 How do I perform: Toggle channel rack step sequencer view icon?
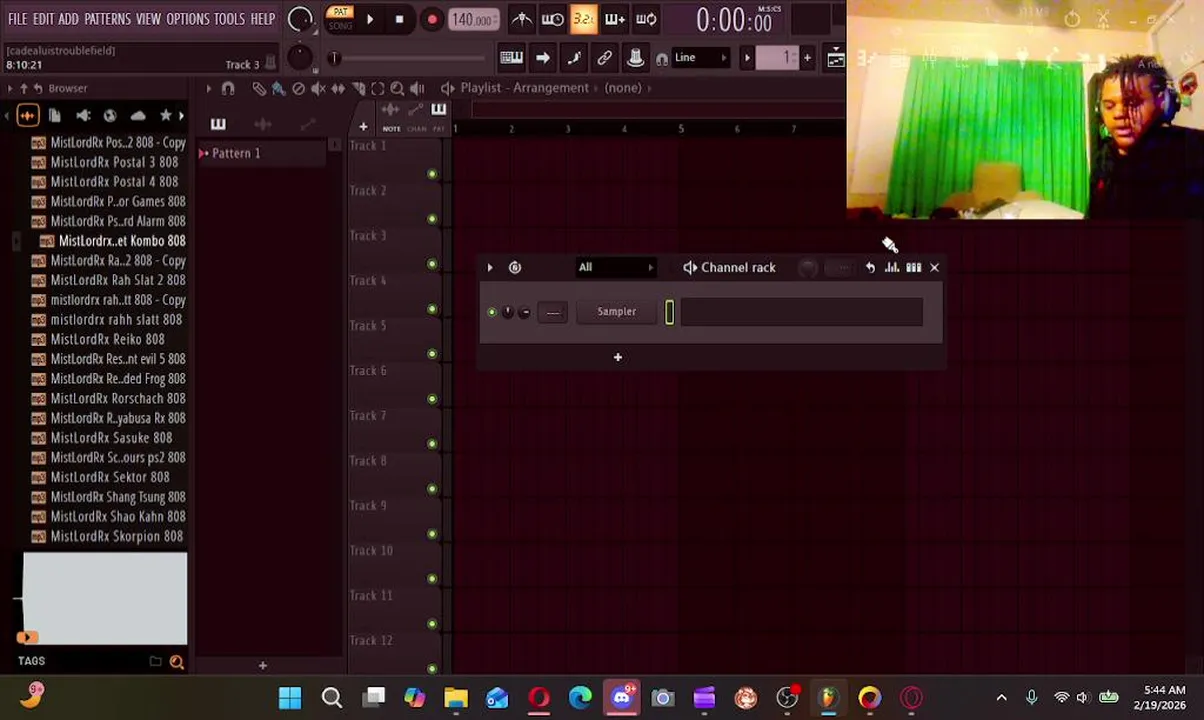(x=913, y=268)
